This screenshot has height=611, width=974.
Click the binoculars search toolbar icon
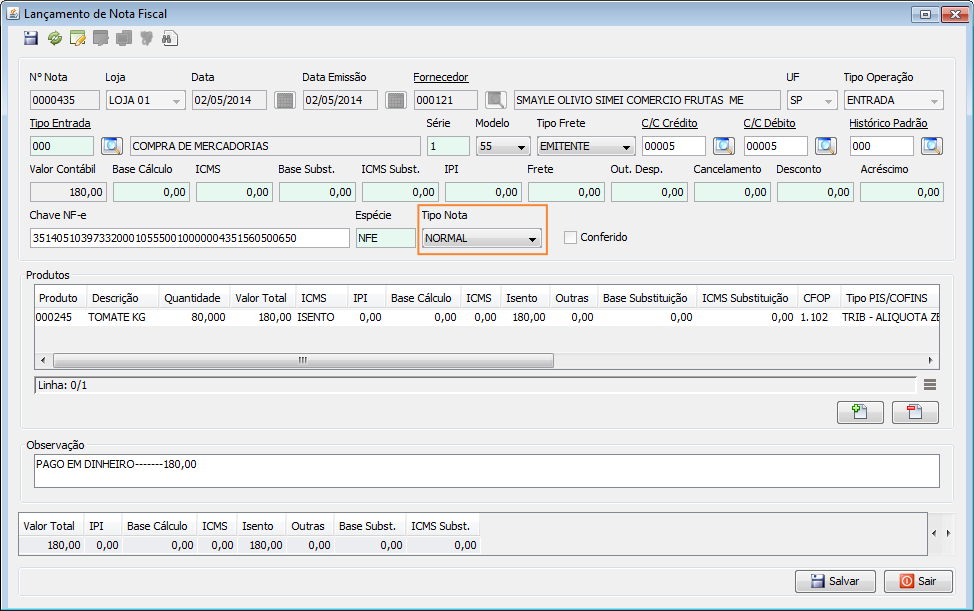click(x=169, y=39)
